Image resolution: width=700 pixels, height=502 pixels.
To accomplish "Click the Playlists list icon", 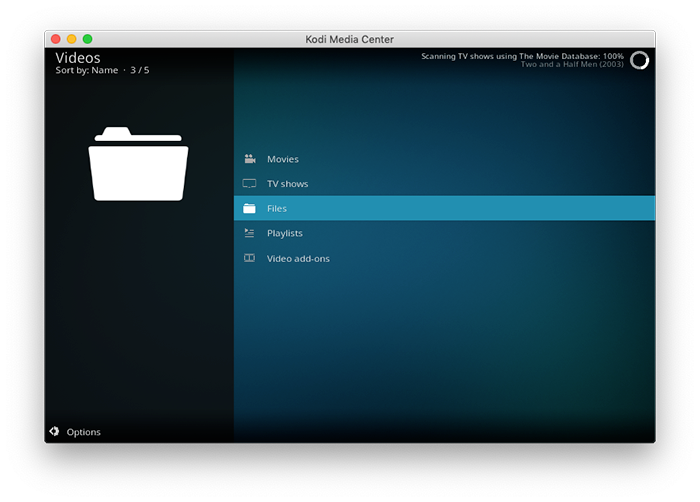I will [249, 233].
